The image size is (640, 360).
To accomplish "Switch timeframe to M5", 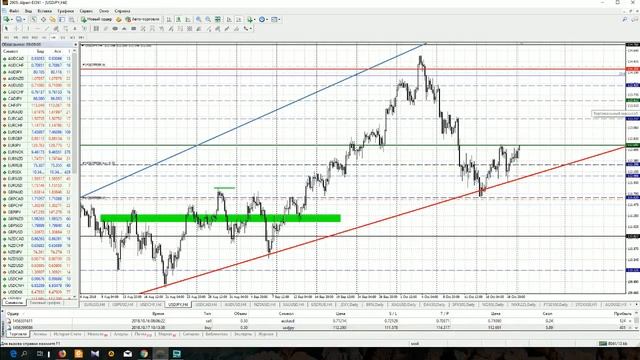I will (x=16, y=38).
